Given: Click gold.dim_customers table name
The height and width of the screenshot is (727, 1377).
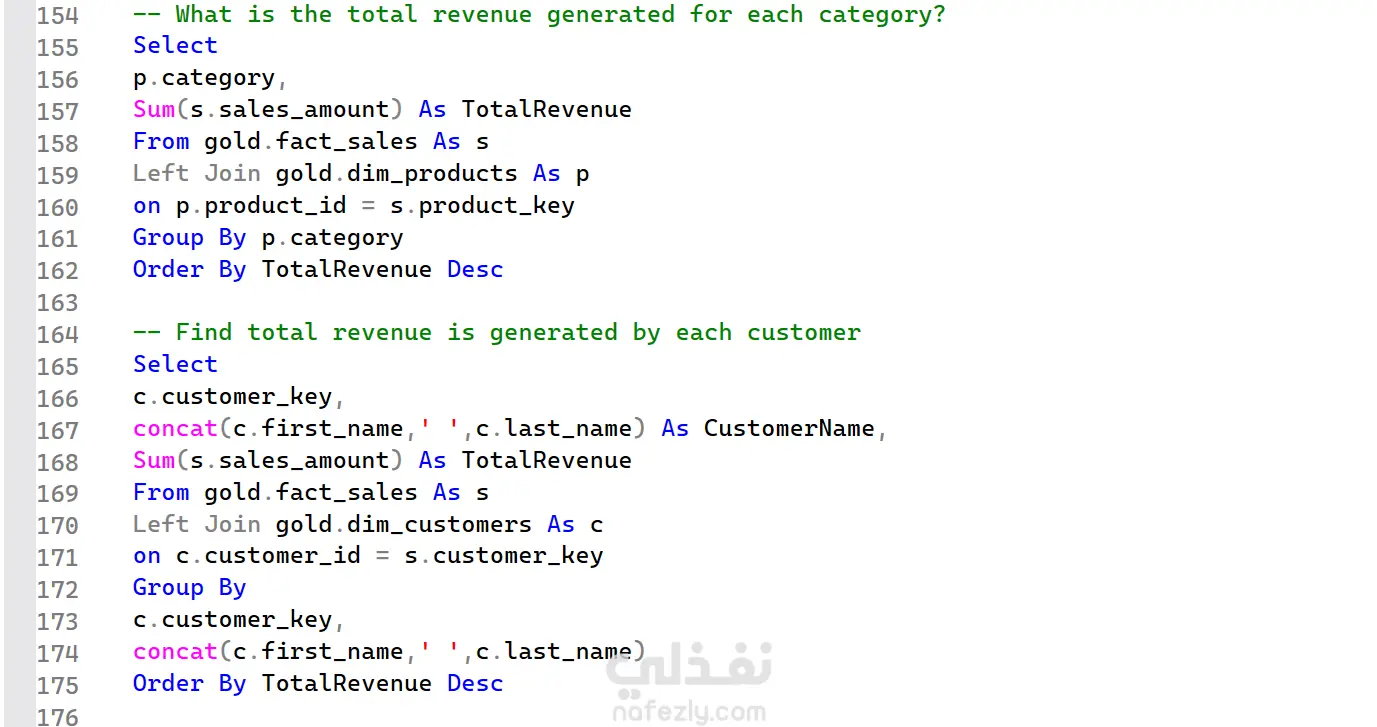Looking at the screenshot, I should (x=404, y=525).
